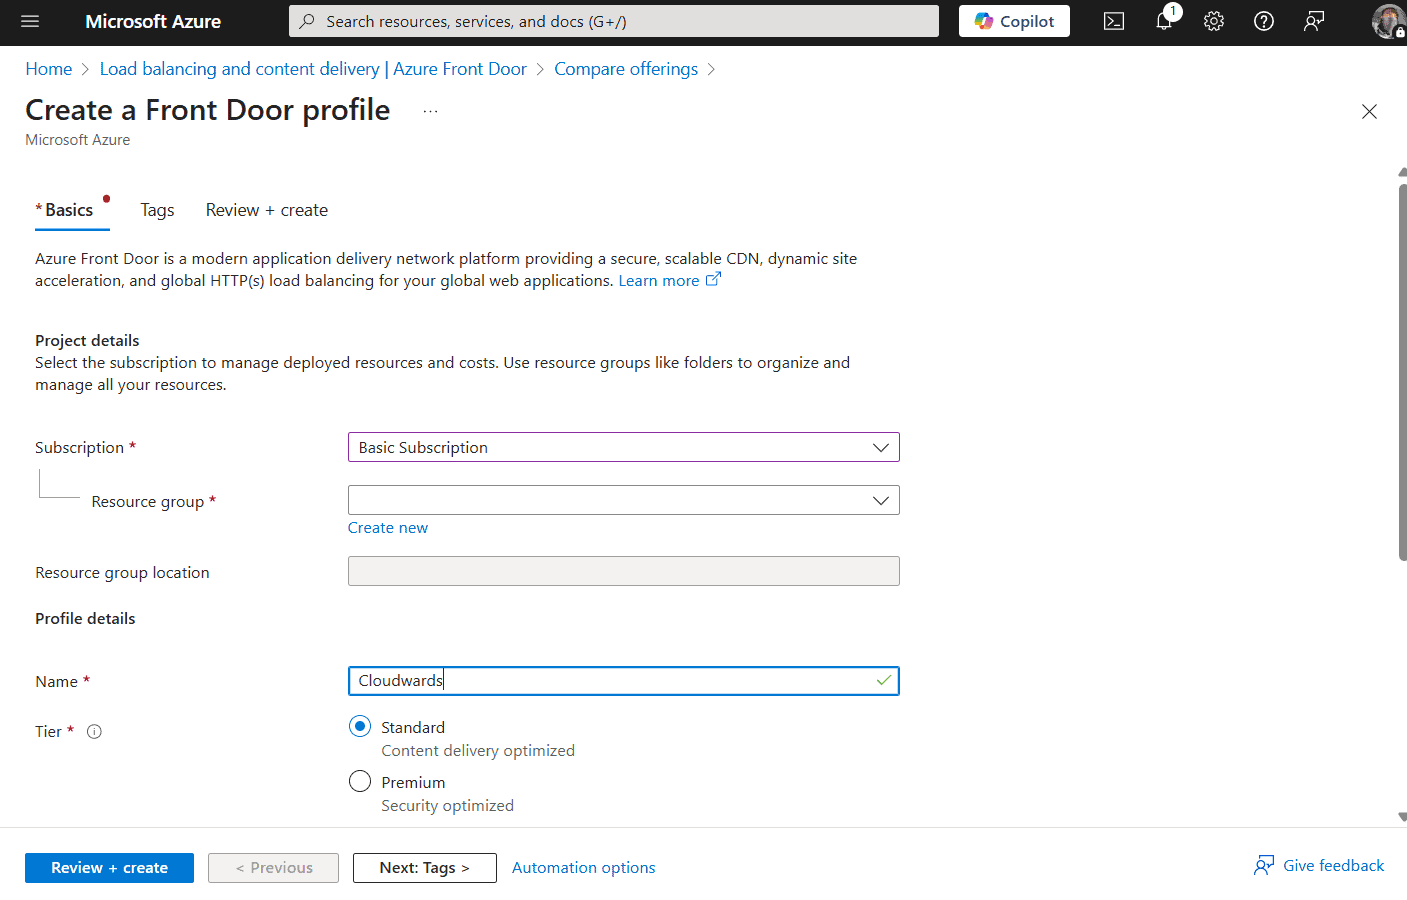Click the top bar feedback icon
Viewport: 1407px width, 900px height.
1314,21
